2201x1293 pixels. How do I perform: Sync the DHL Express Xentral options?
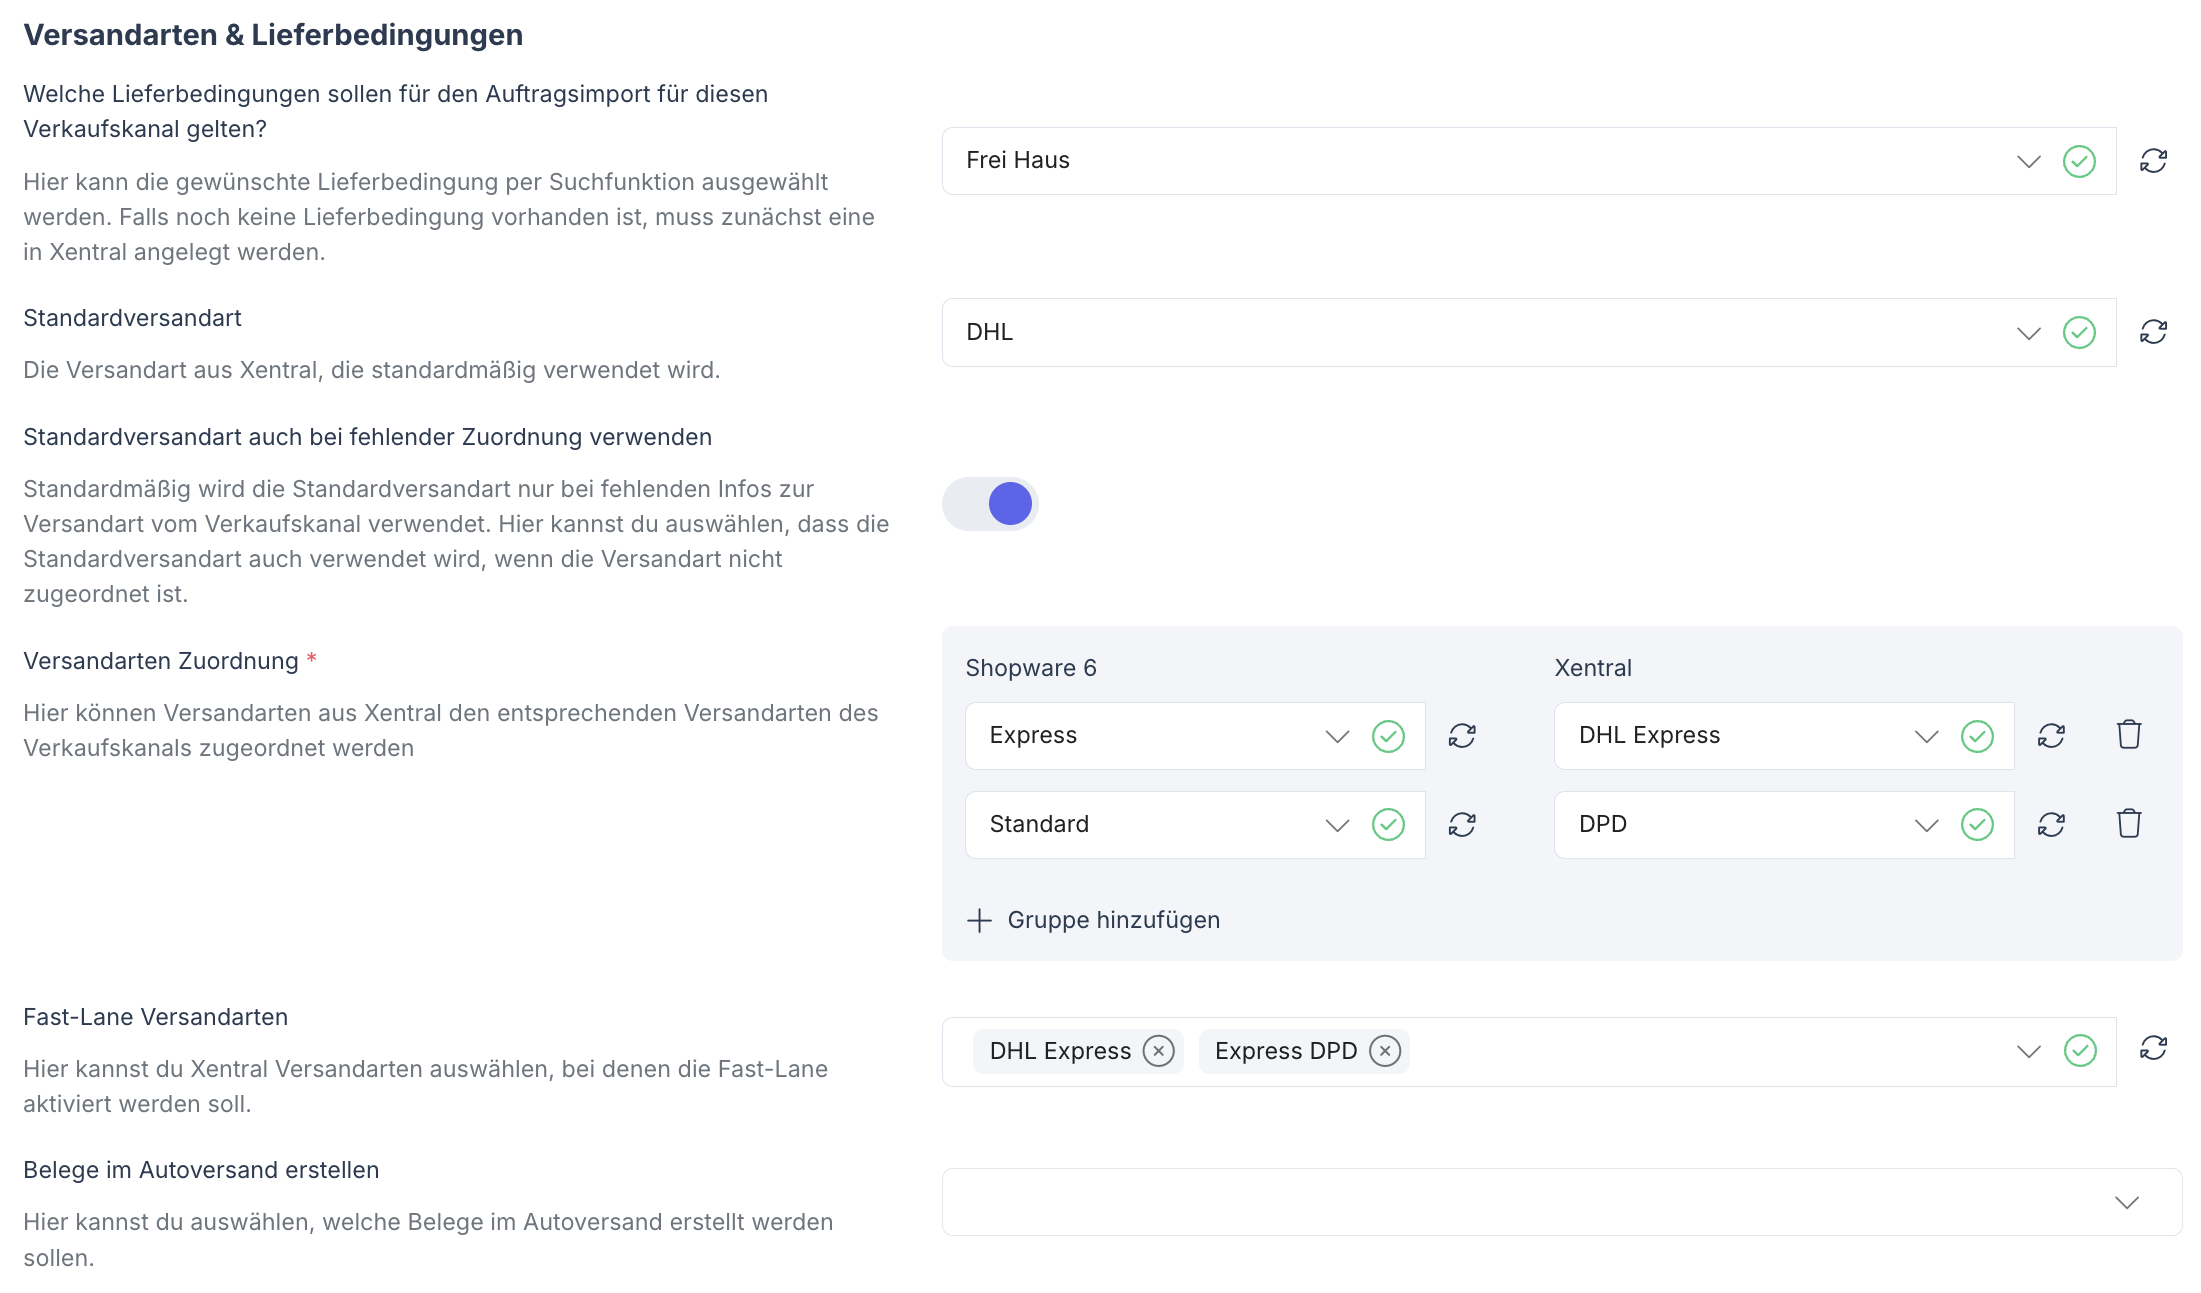coord(2050,735)
